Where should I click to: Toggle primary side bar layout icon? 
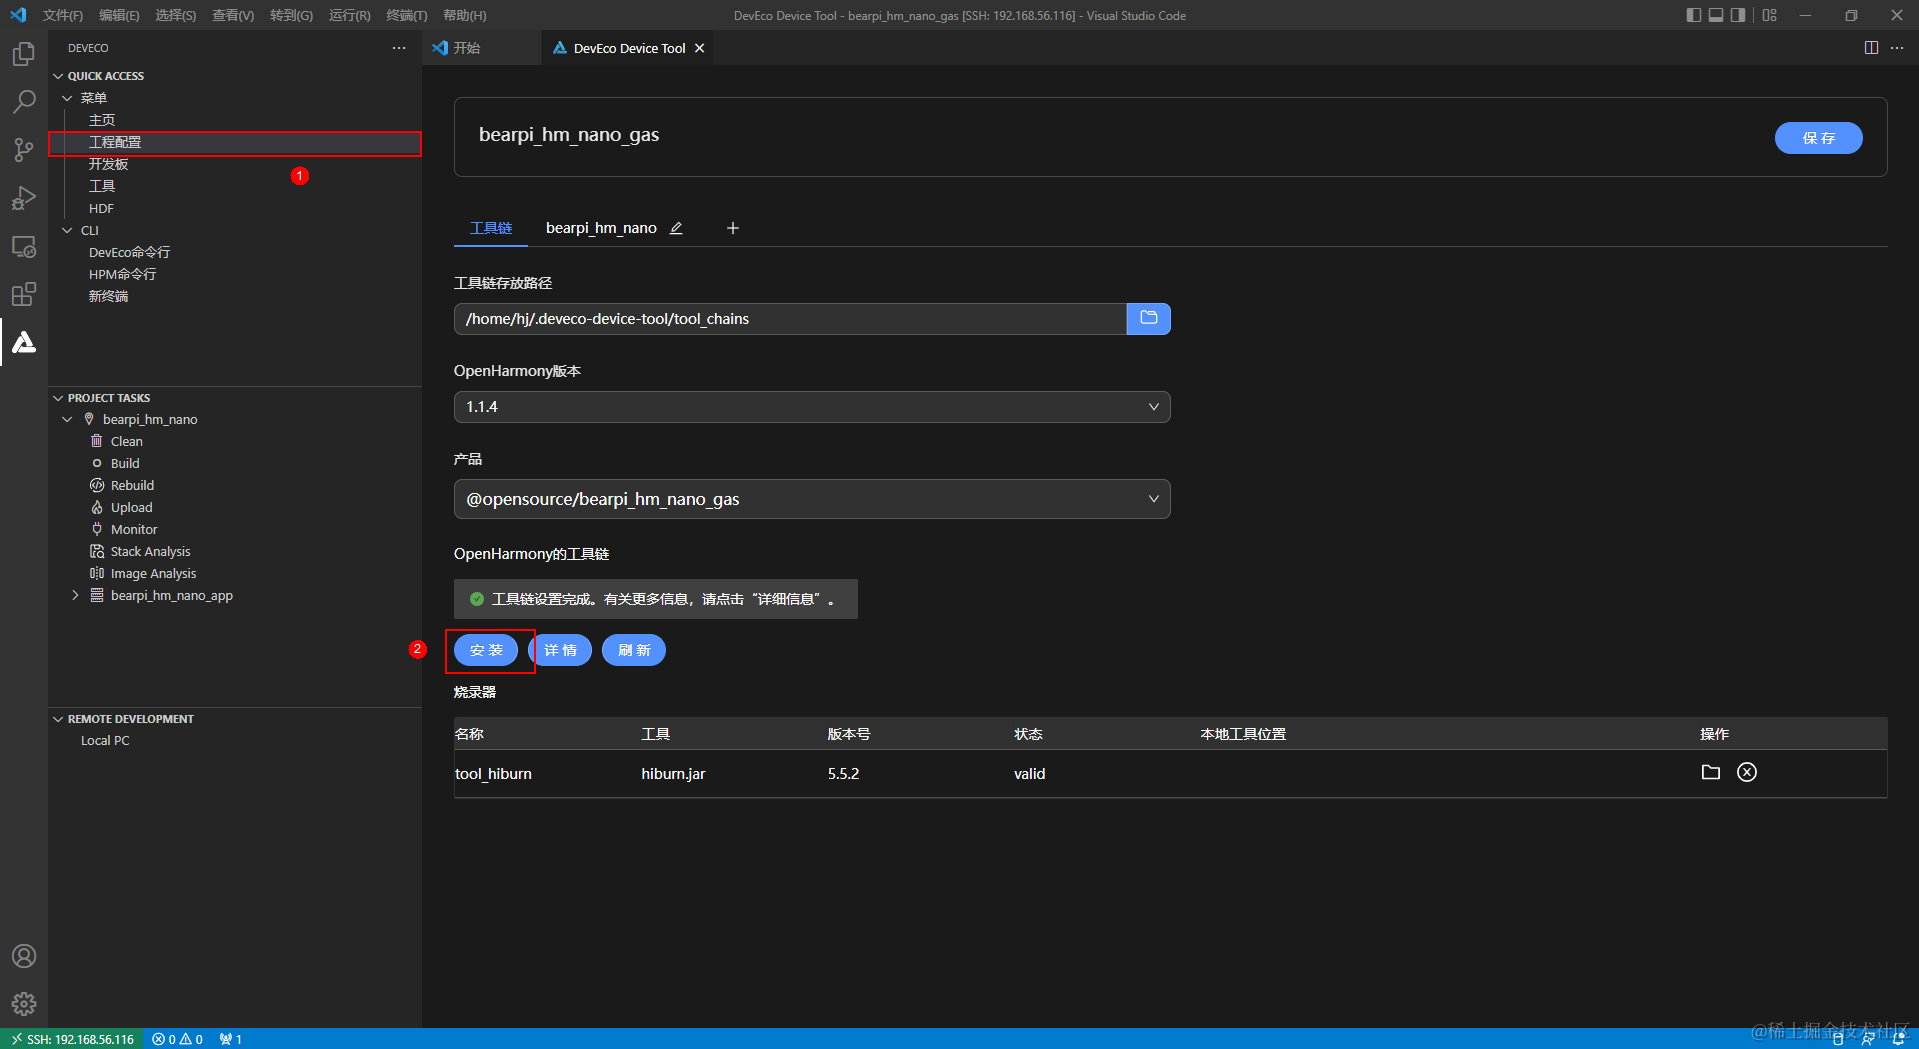pyautogui.click(x=1693, y=15)
